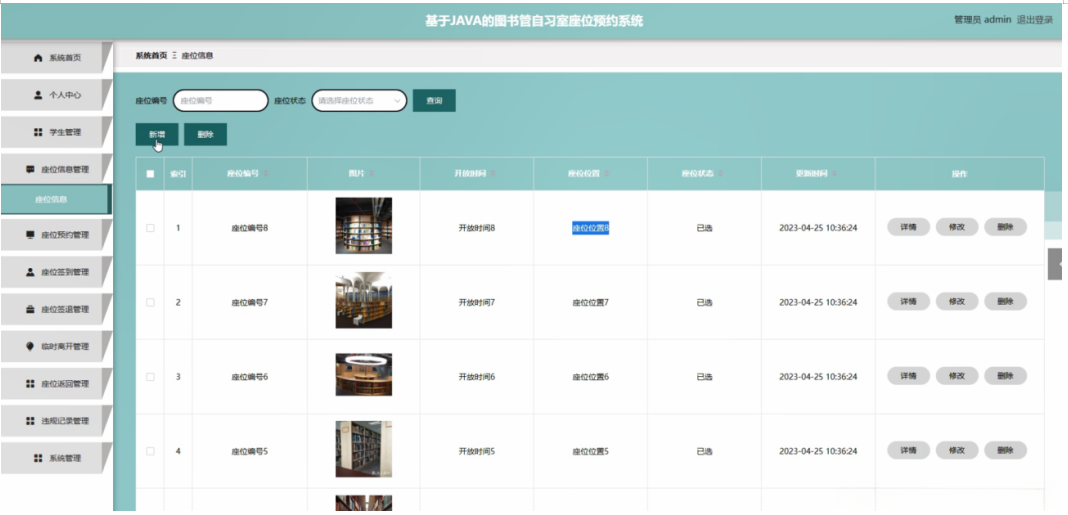The image size is (1068, 515).
Task: Sort by the 座位状态 column arrows
Action: pyautogui.click(x=721, y=174)
